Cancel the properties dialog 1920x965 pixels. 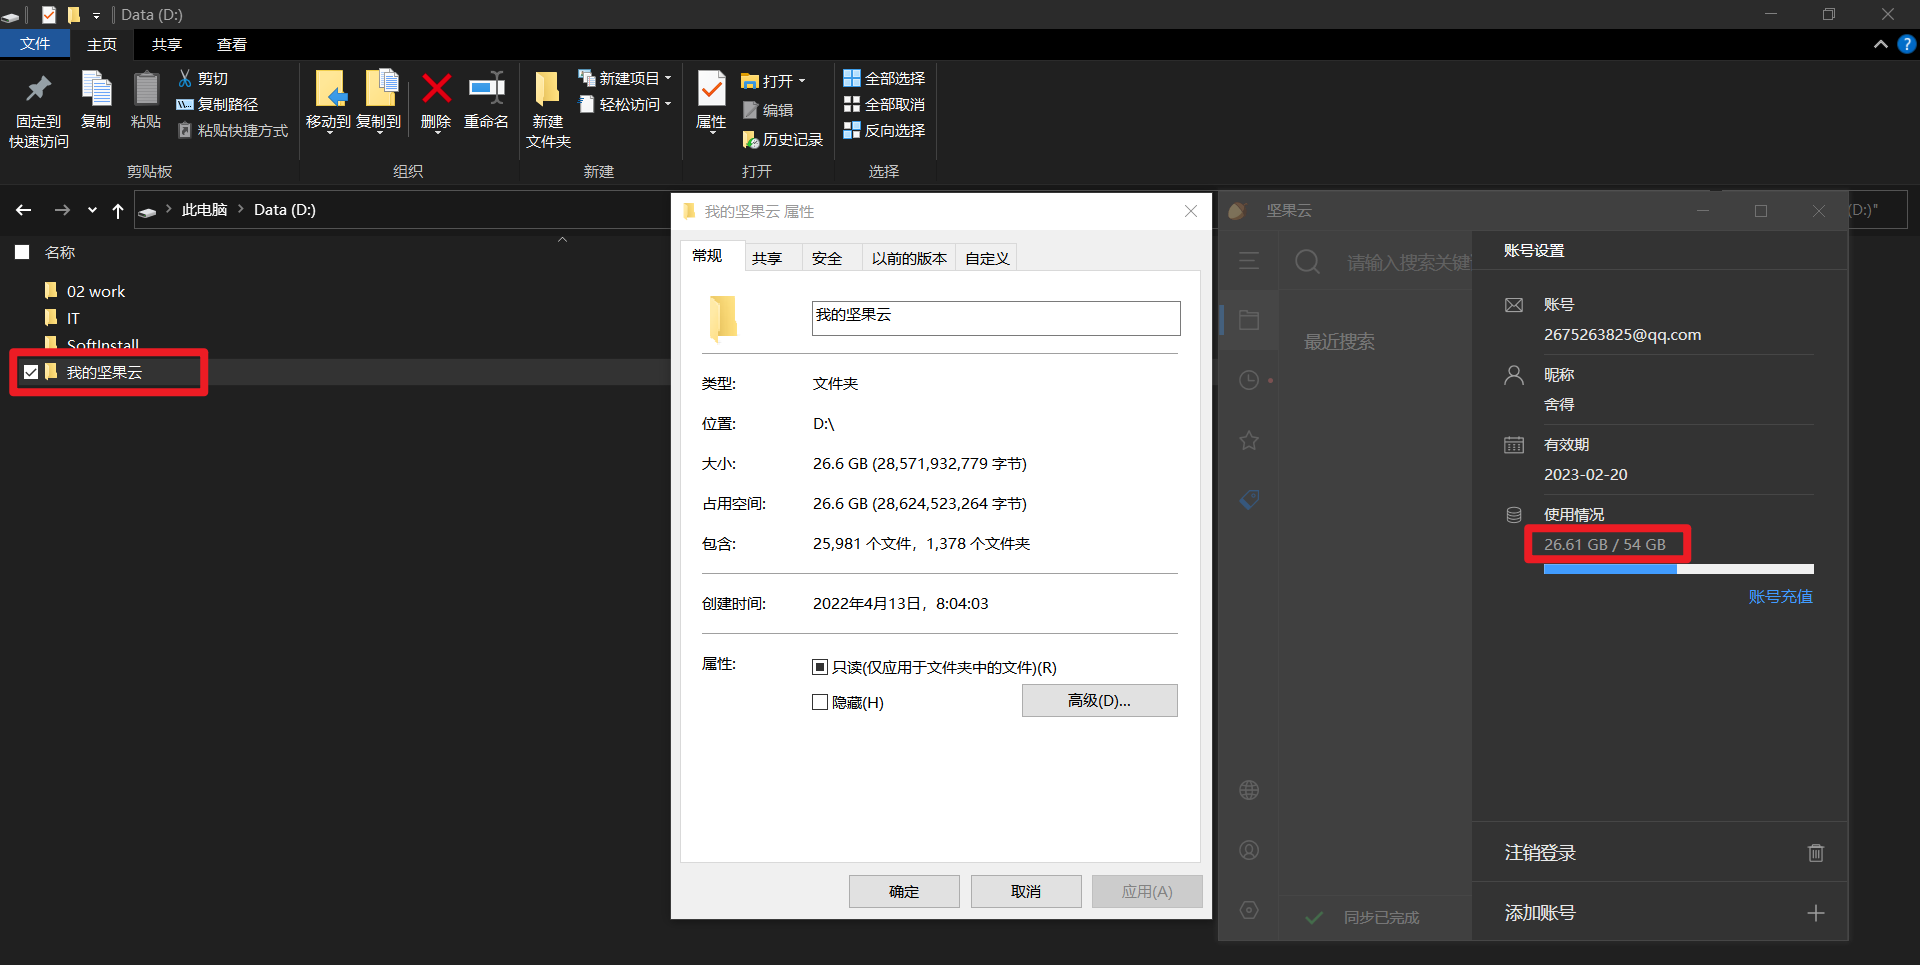pyautogui.click(x=1026, y=891)
